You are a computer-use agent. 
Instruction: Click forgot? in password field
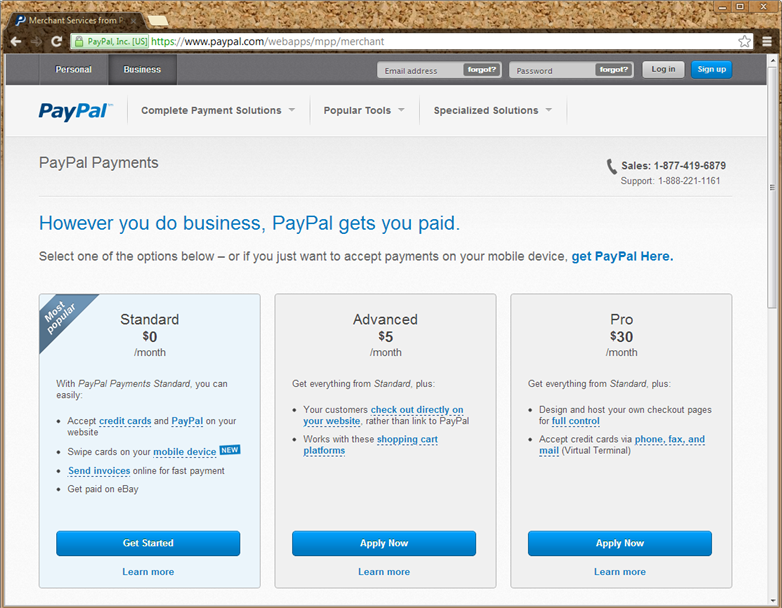pyautogui.click(x=613, y=70)
